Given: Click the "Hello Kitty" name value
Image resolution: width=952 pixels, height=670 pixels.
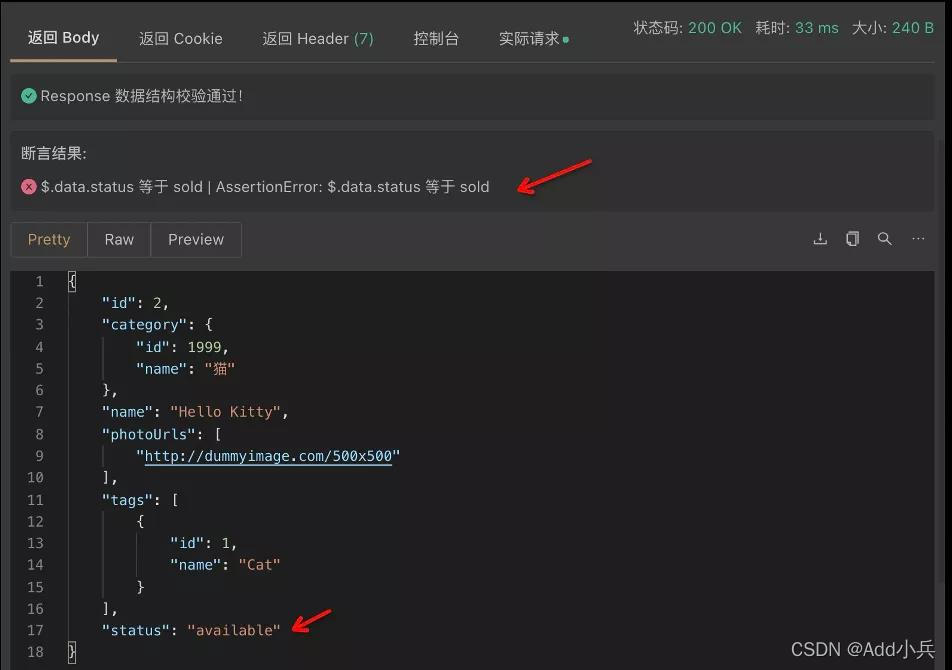Looking at the screenshot, I should (x=225, y=412).
